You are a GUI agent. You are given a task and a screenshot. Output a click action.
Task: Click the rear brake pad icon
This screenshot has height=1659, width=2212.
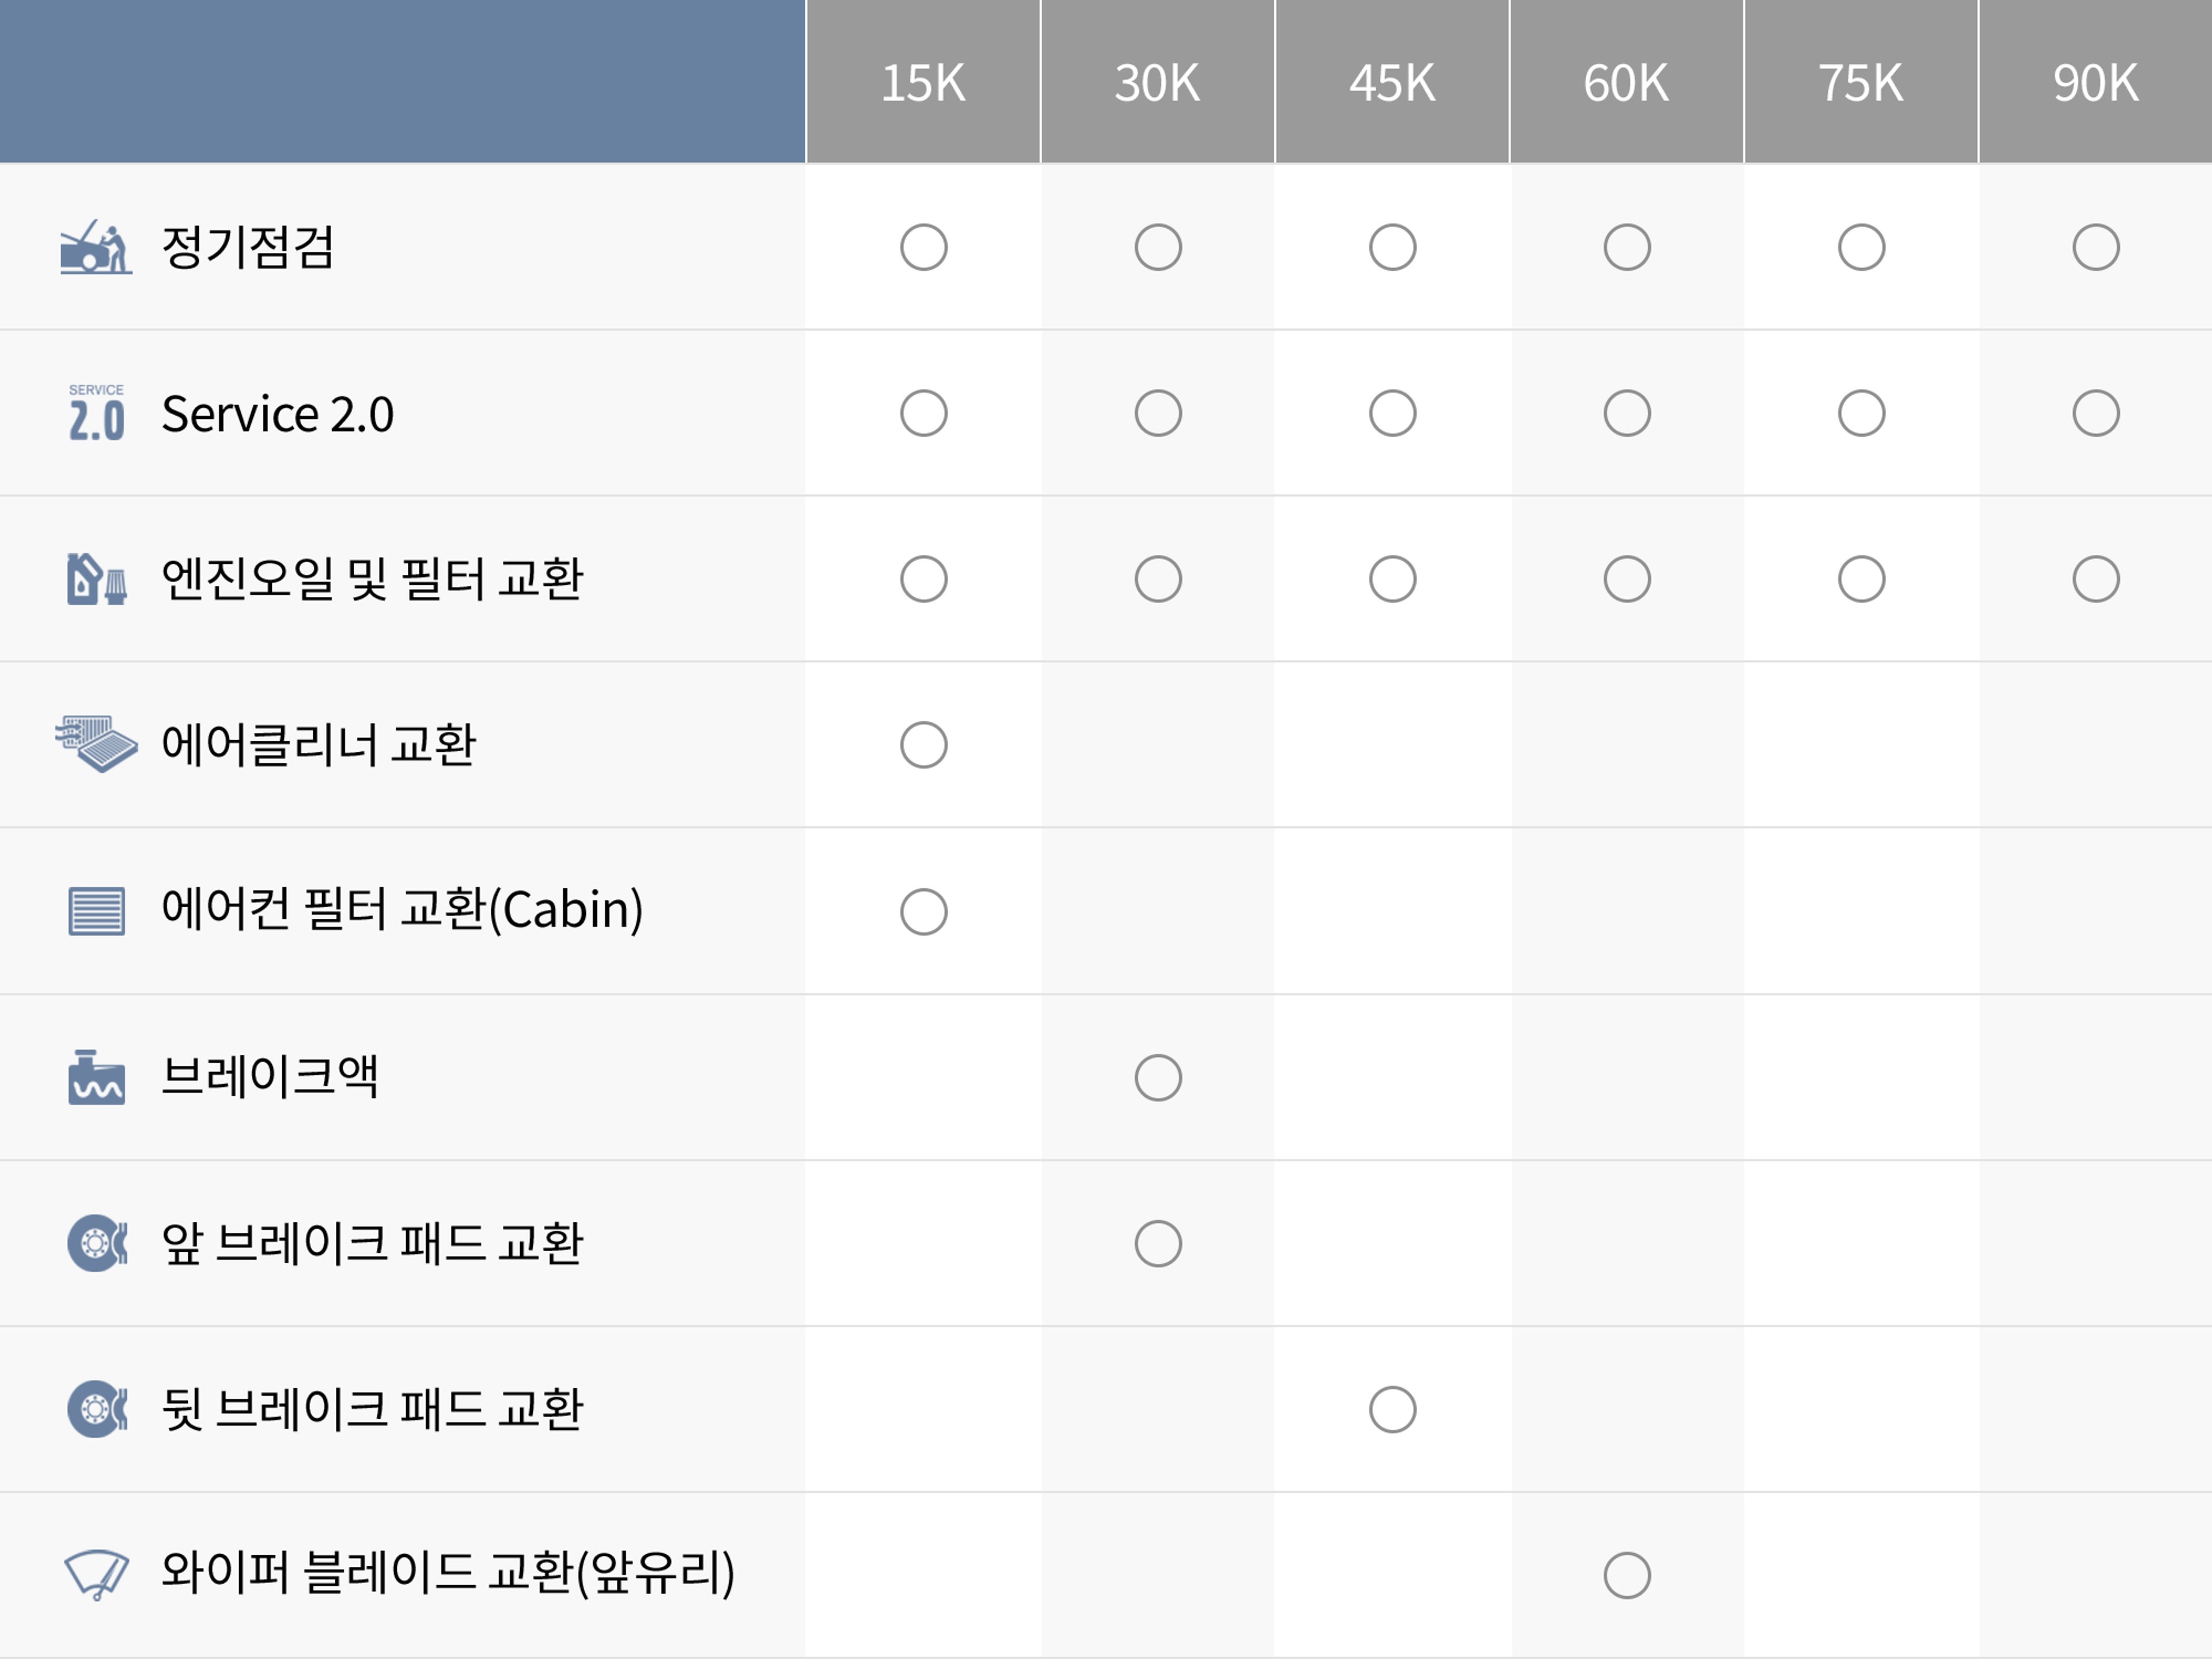tap(96, 1409)
